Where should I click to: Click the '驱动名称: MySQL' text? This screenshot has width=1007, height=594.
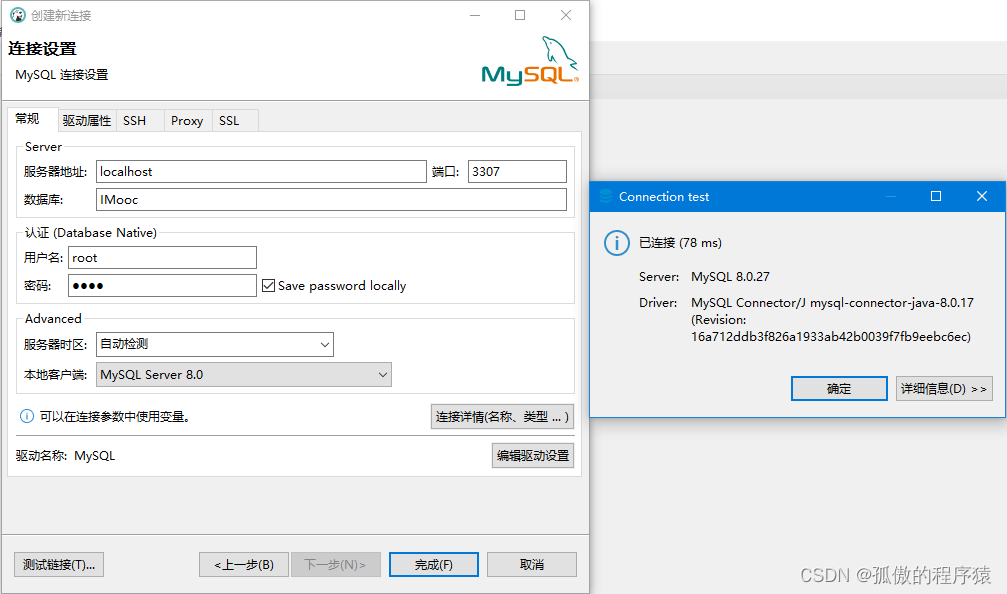click(66, 455)
